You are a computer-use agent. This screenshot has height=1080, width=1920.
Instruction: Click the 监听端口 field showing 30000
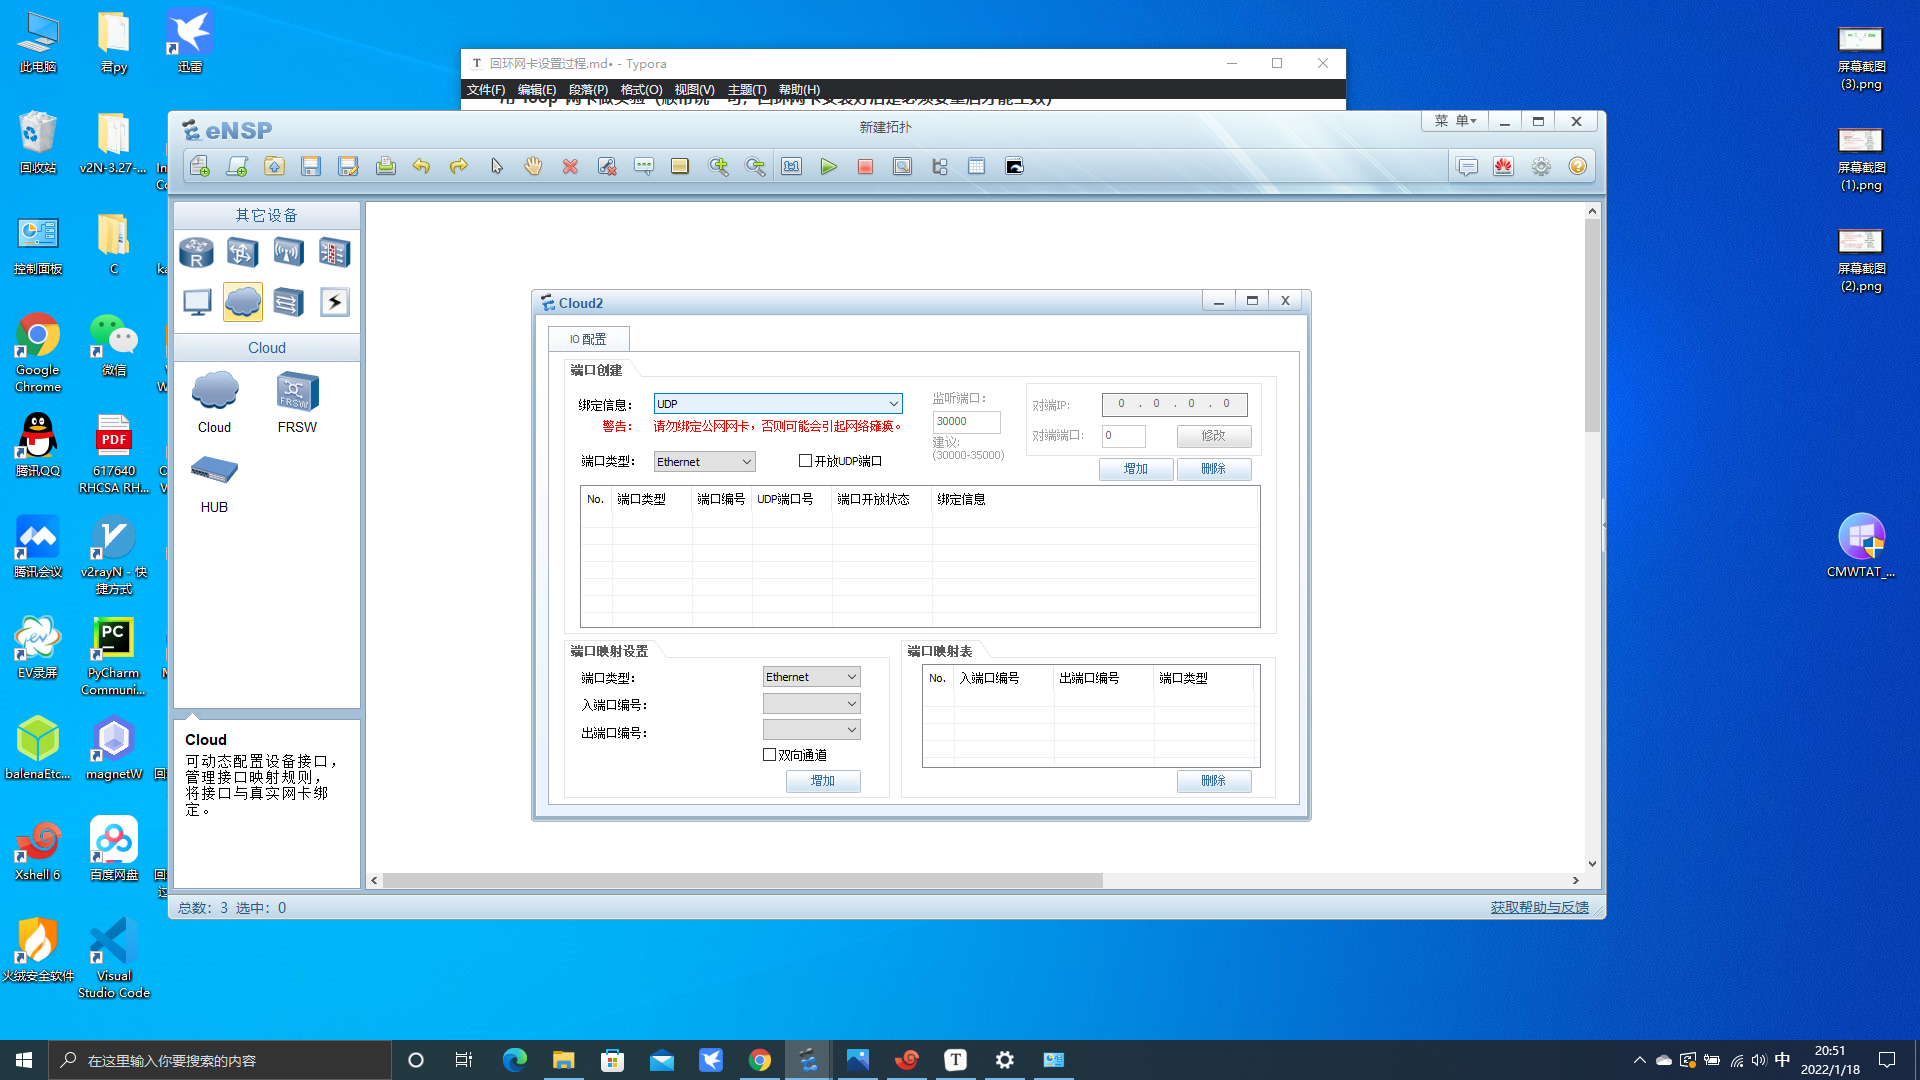pos(966,422)
